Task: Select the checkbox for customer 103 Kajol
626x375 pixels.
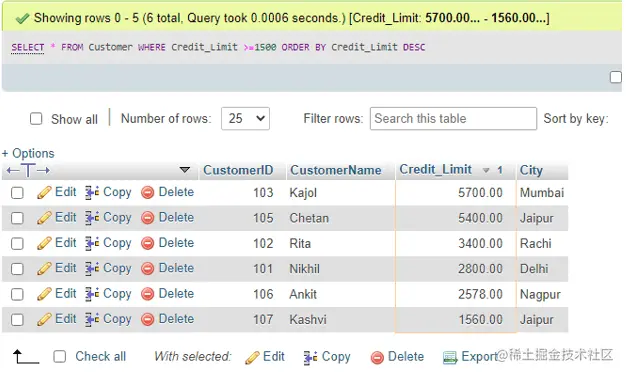Action: (17, 193)
